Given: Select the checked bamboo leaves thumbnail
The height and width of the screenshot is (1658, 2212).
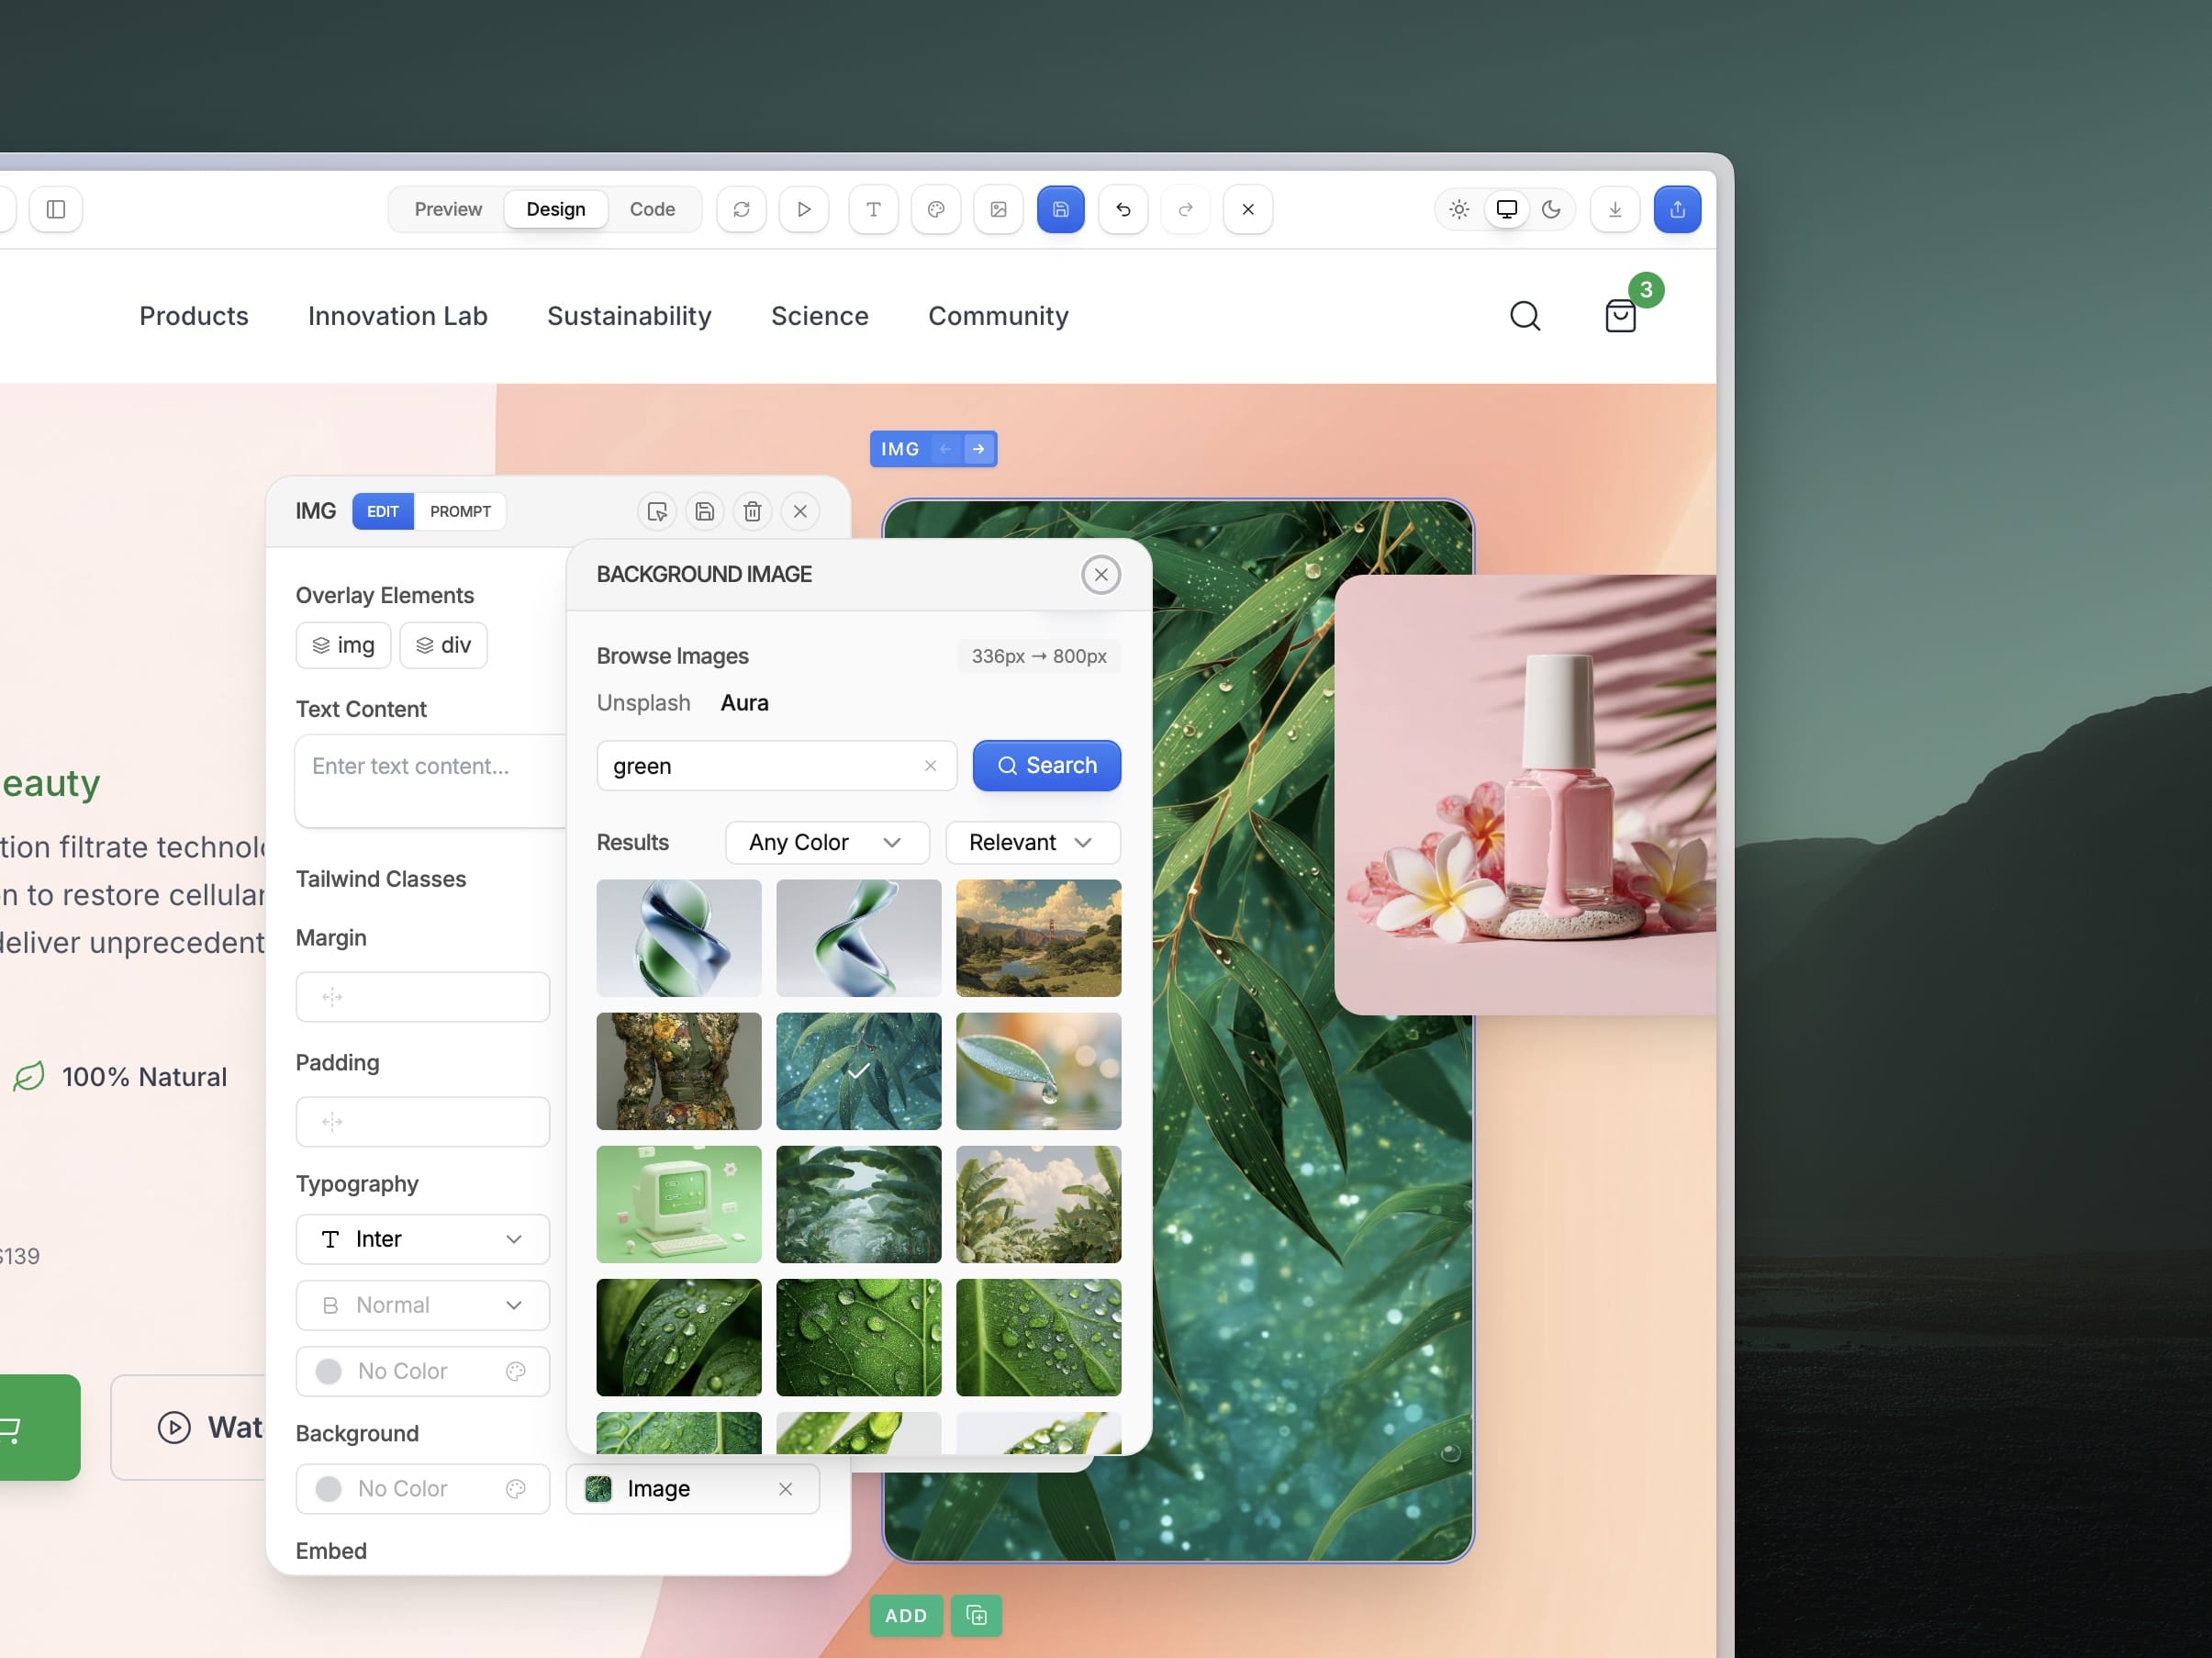Looking at the screenshot, I should [859, 1072].
